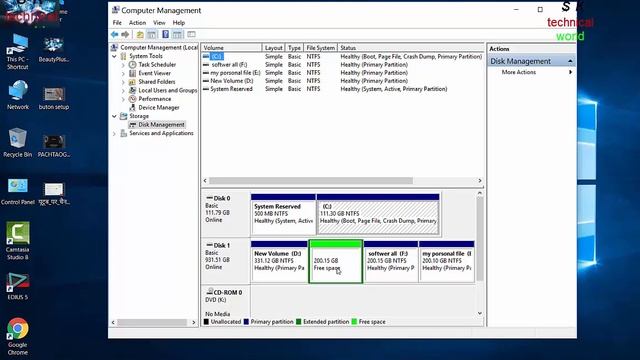Select the Recycle Bin desktop icon

pos(17,143)
